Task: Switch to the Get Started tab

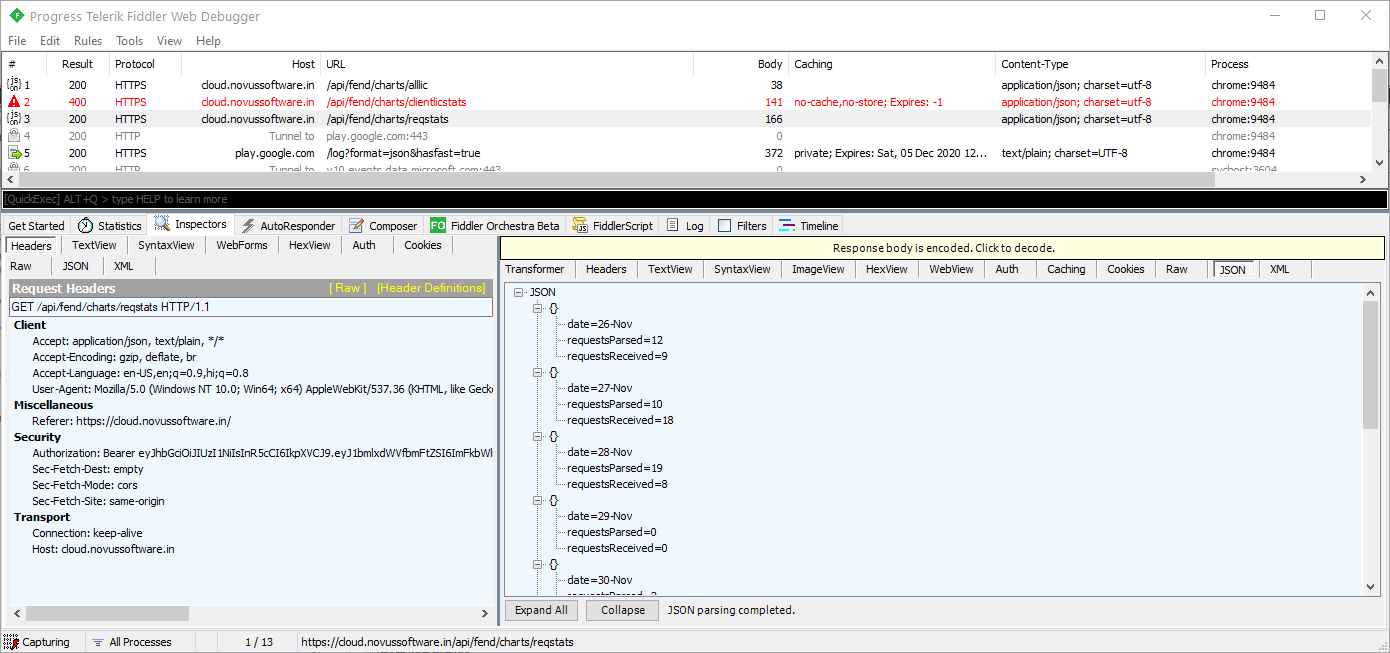Action: pyautogui.click(x=36, y=226)
